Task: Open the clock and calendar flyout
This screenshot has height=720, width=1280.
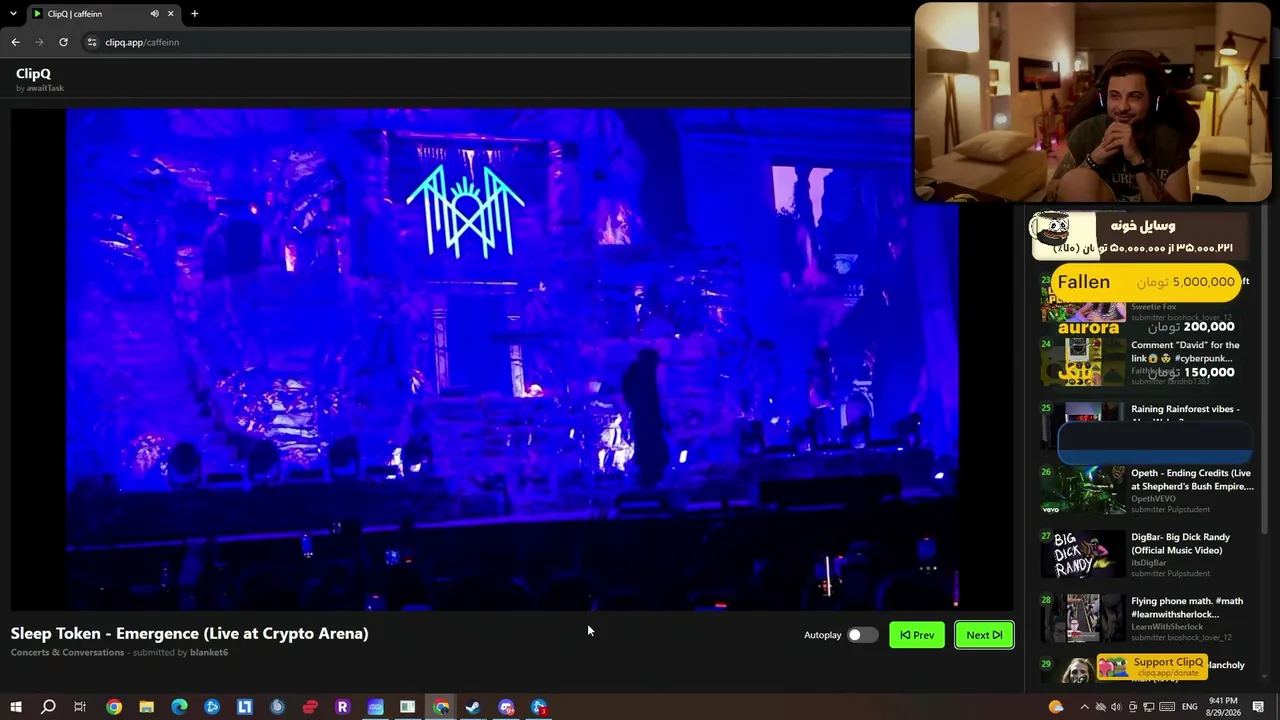Action: (x=1223, y=707)
